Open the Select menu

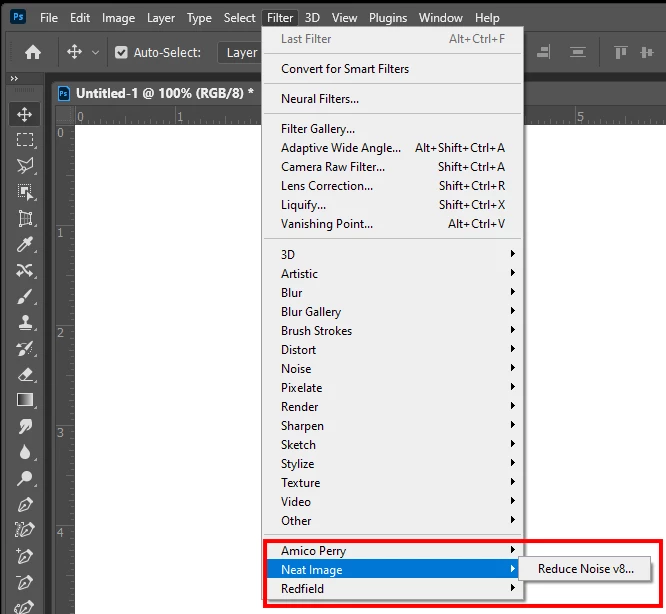coord(240,18)
